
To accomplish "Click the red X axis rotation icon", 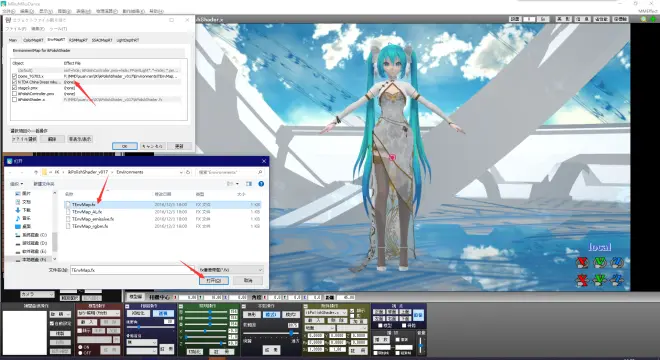I will click(x=582, y=263).
